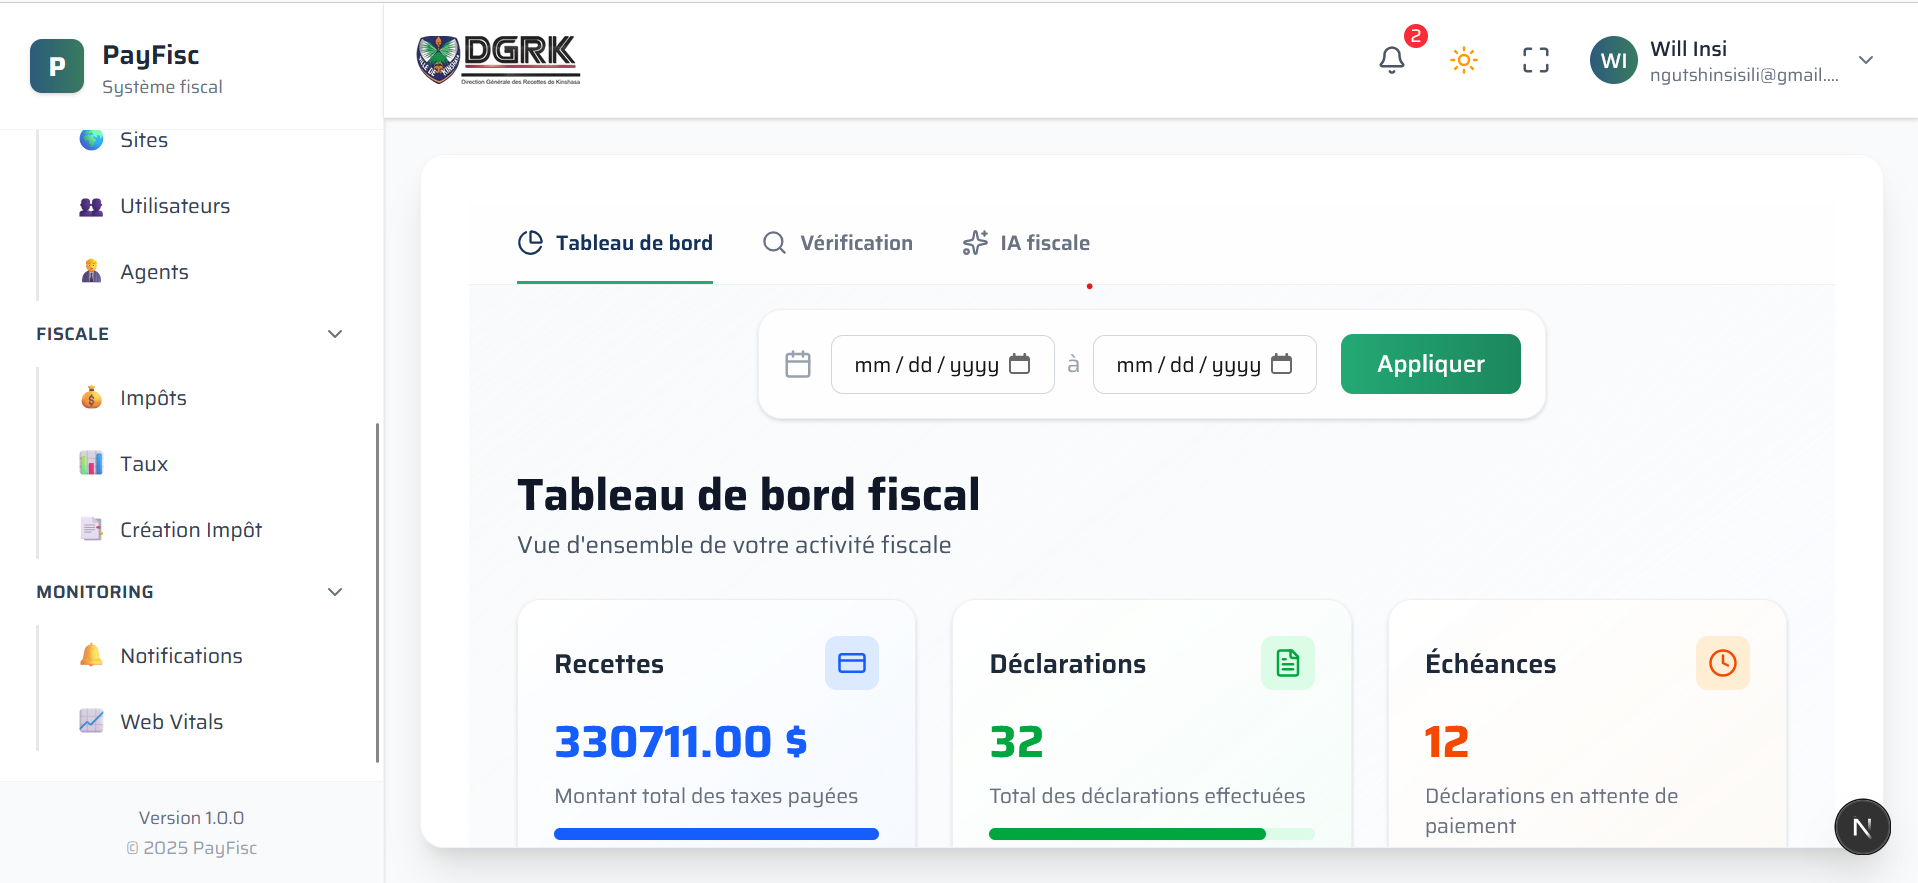
Task: Collapse the FISCALE sidebar section
Action: point(335,334)
